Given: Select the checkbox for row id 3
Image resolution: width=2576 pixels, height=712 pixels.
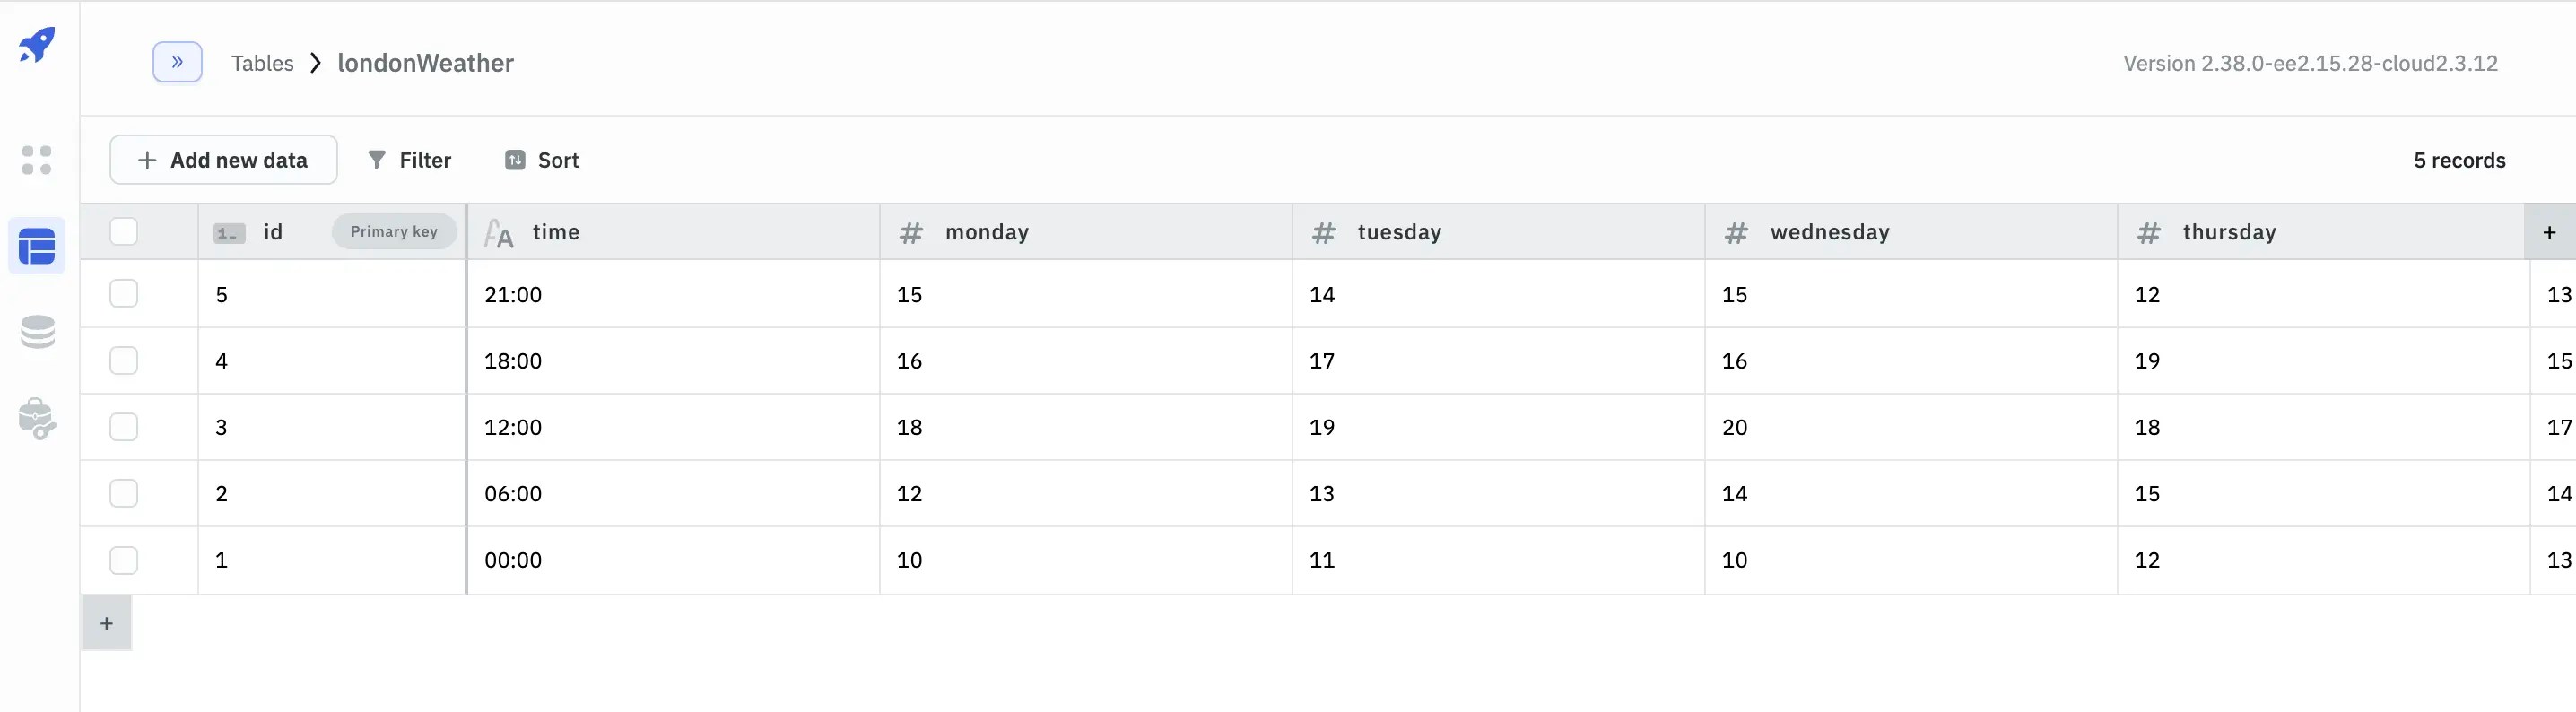Looking at the screenshot, I should click(124, 427).
